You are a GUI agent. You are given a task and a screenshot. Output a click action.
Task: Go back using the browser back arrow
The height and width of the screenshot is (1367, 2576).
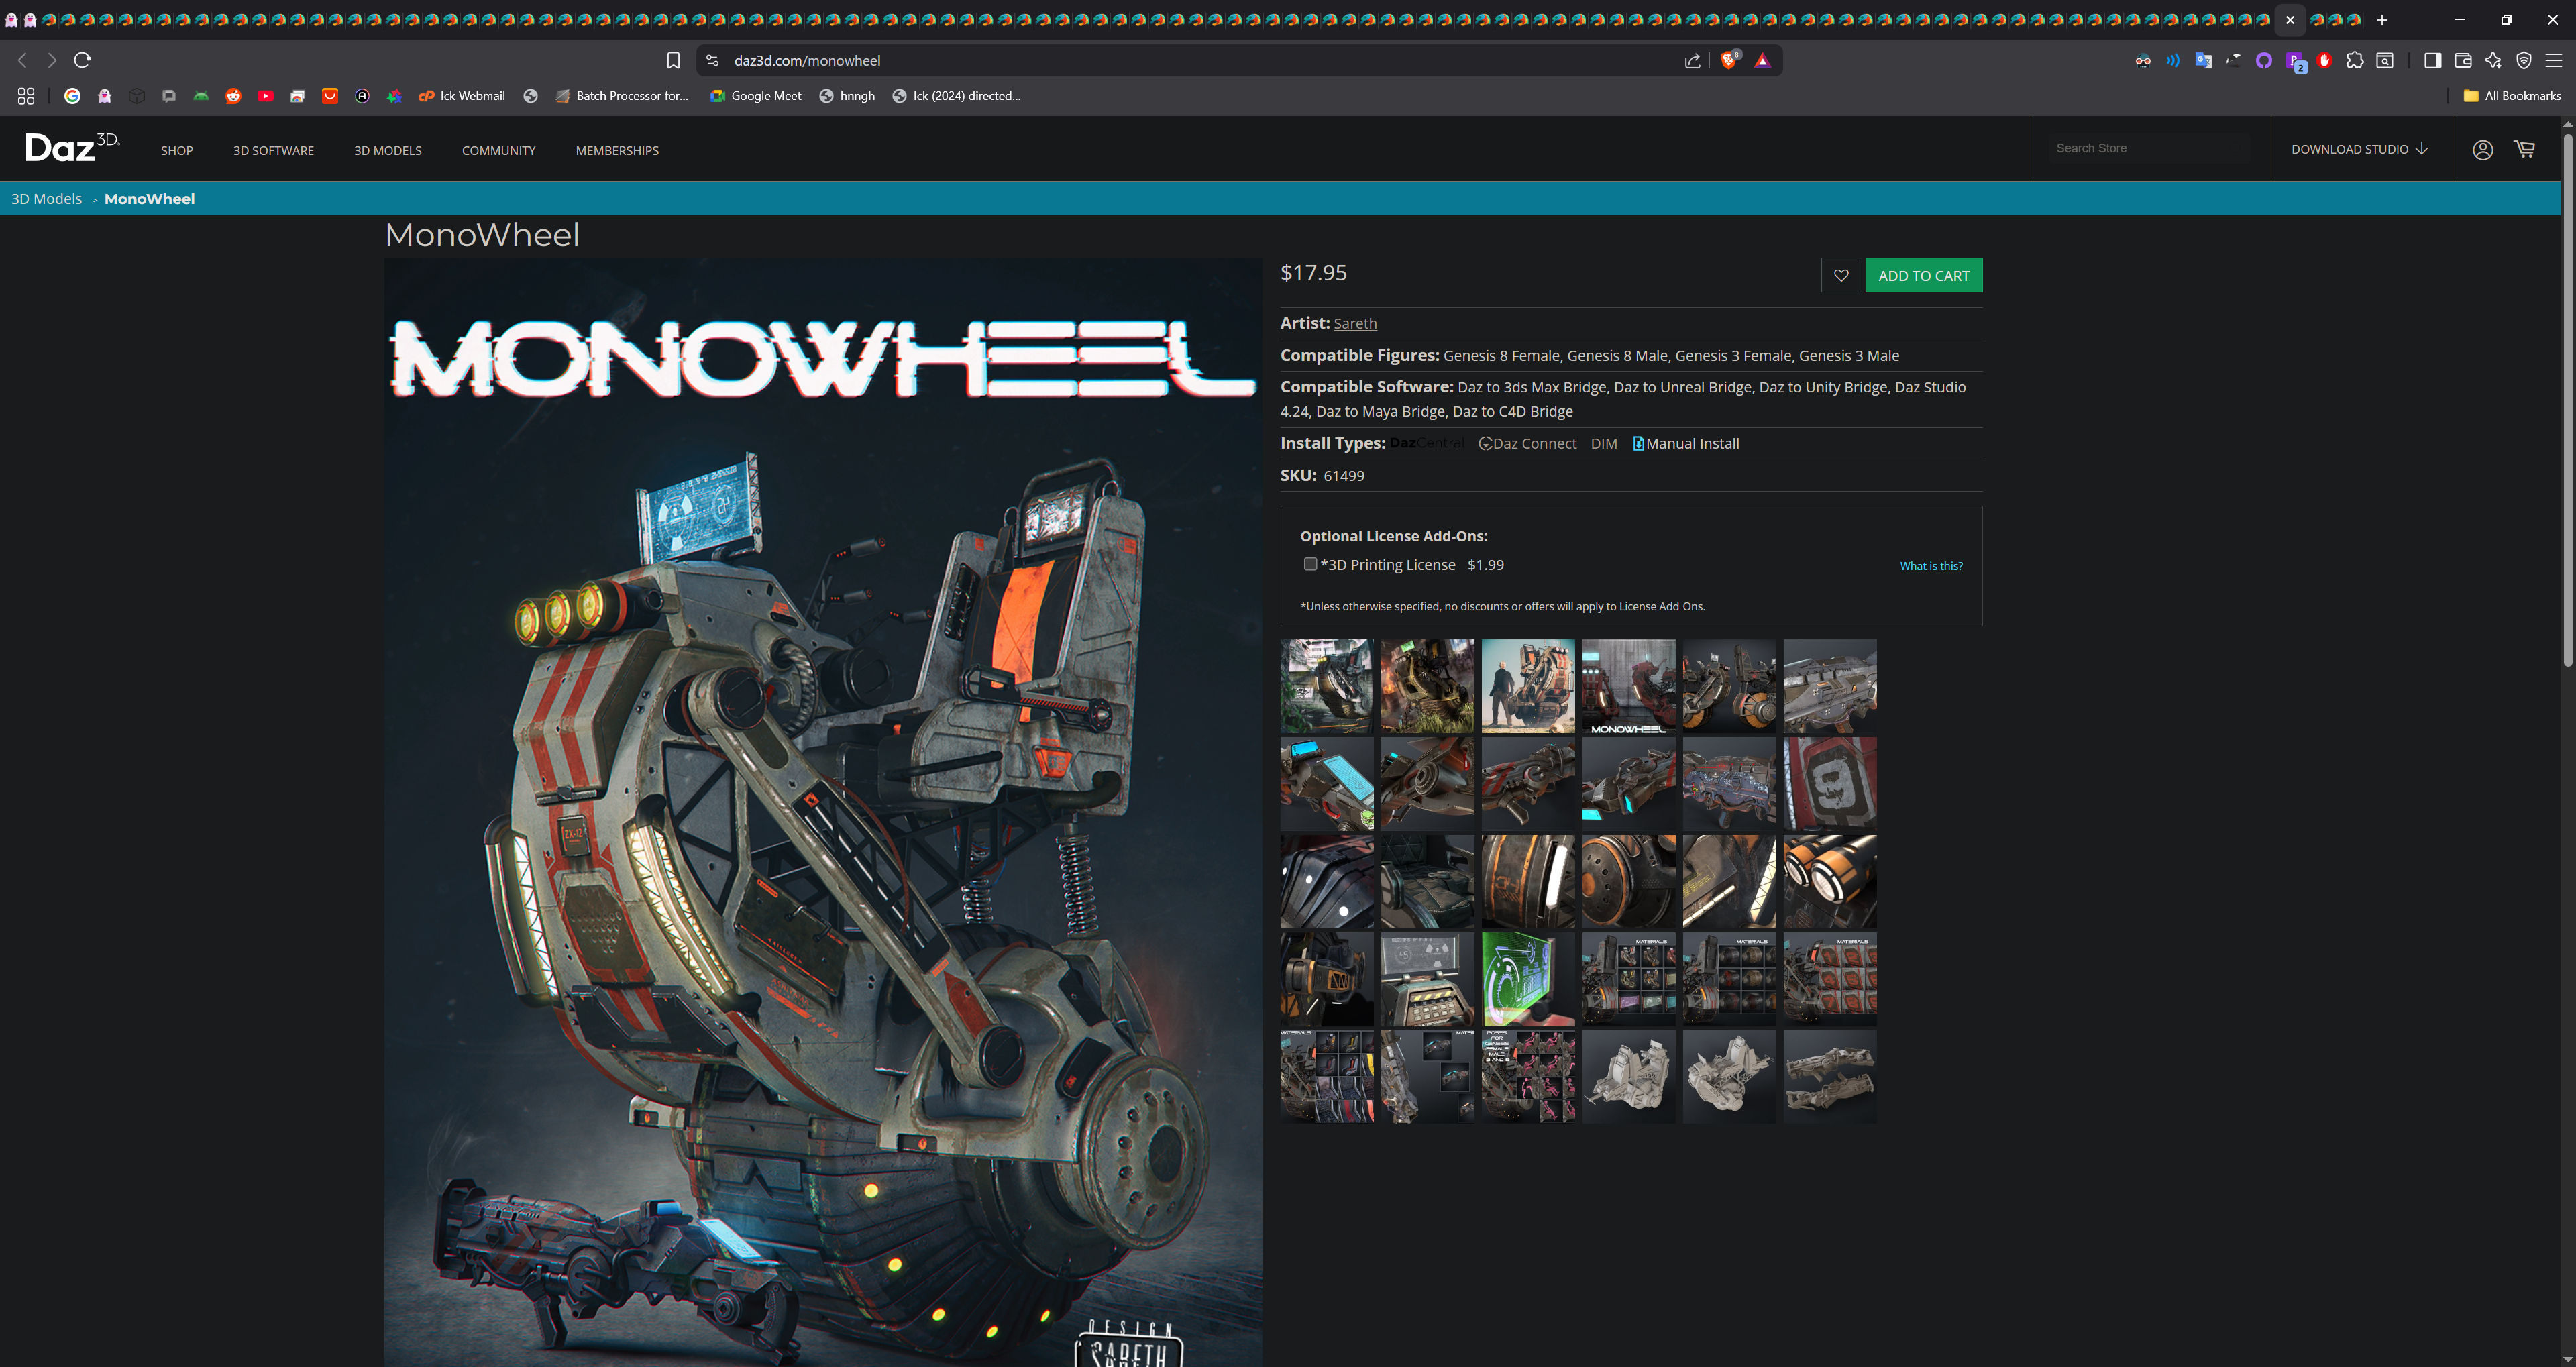click(x=22, y=60)
